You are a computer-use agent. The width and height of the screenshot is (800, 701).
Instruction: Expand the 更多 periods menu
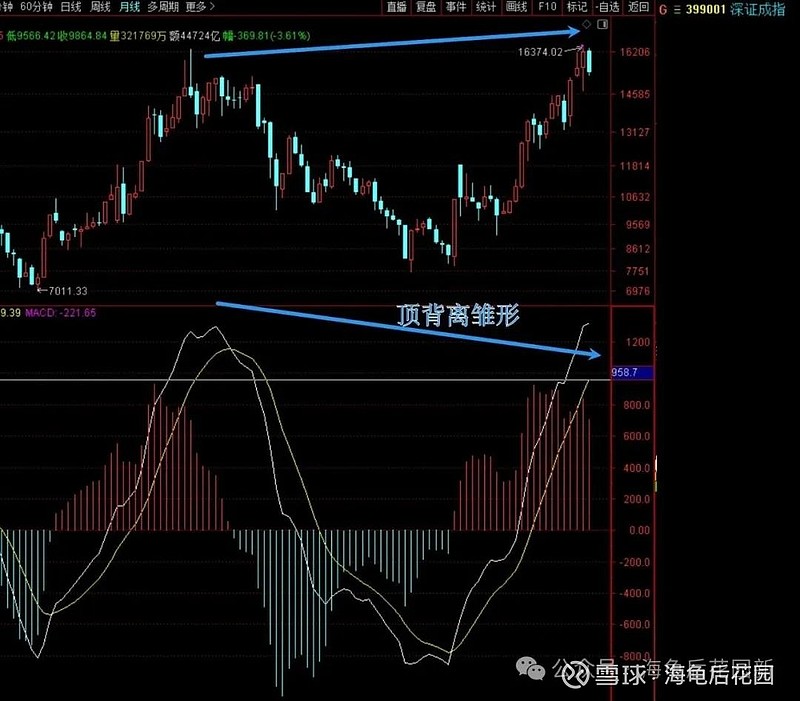pyautogui.click(x=200, y=7)
